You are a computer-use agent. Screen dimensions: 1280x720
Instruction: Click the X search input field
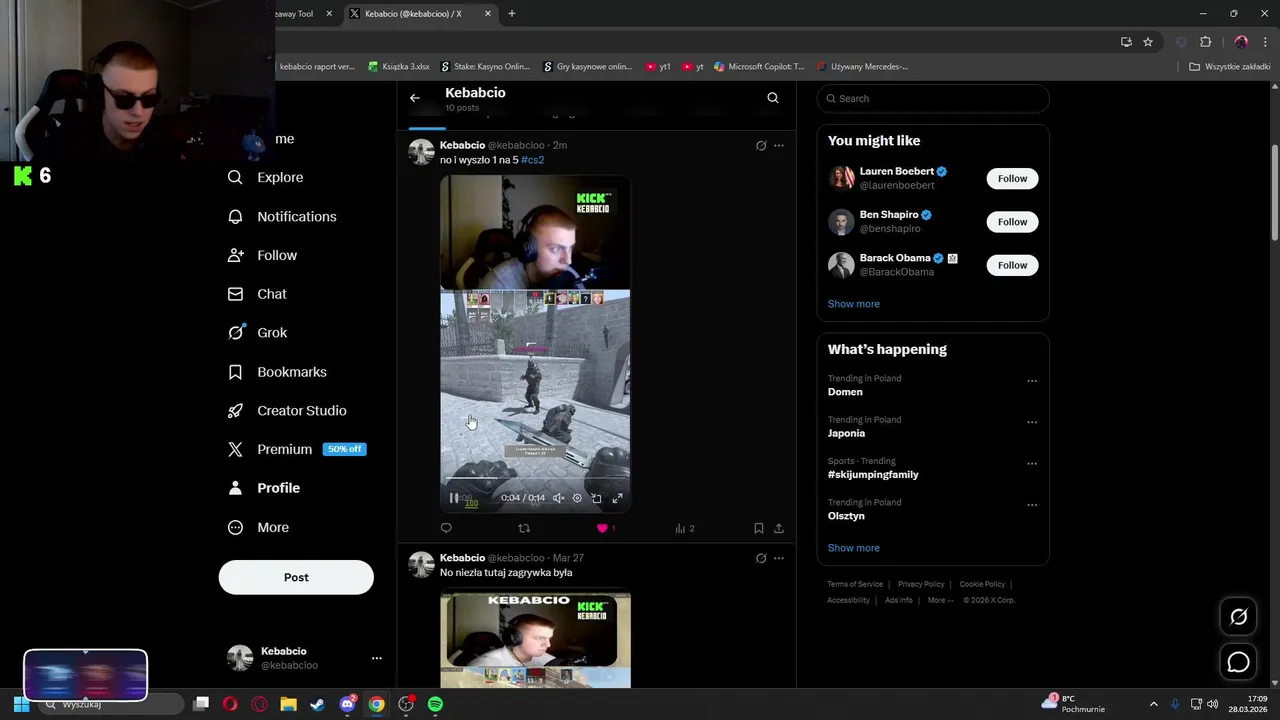pos(933,98)
